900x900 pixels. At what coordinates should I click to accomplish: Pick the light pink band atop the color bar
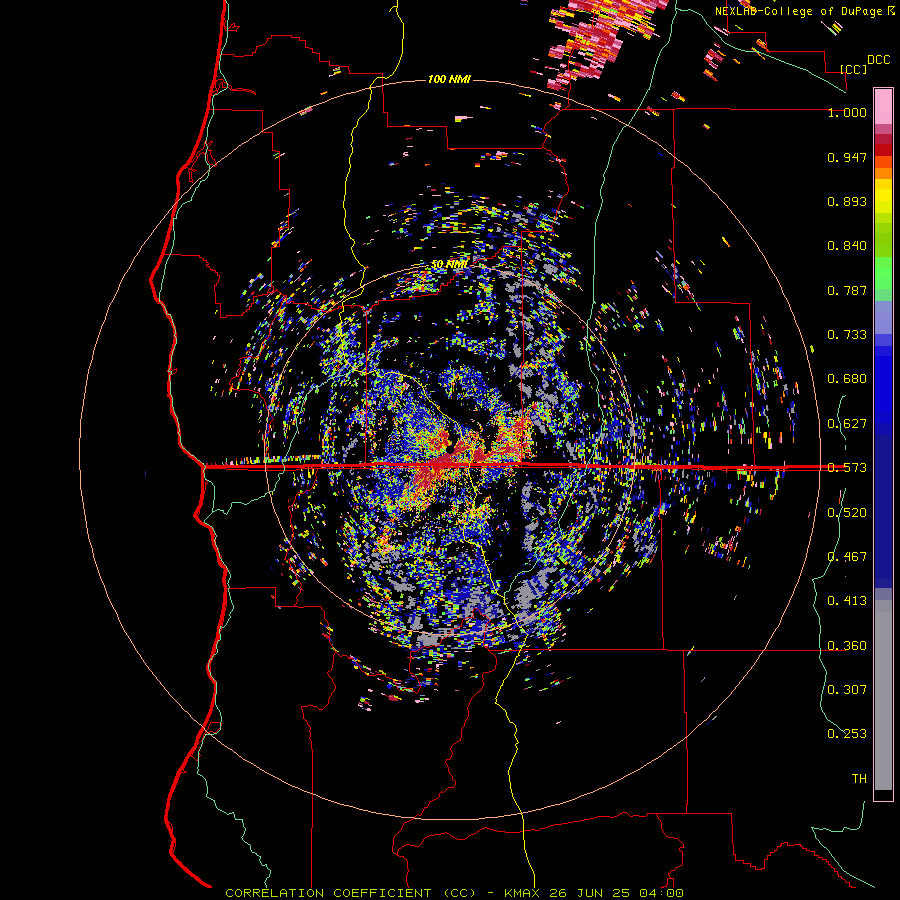(883, 106)
